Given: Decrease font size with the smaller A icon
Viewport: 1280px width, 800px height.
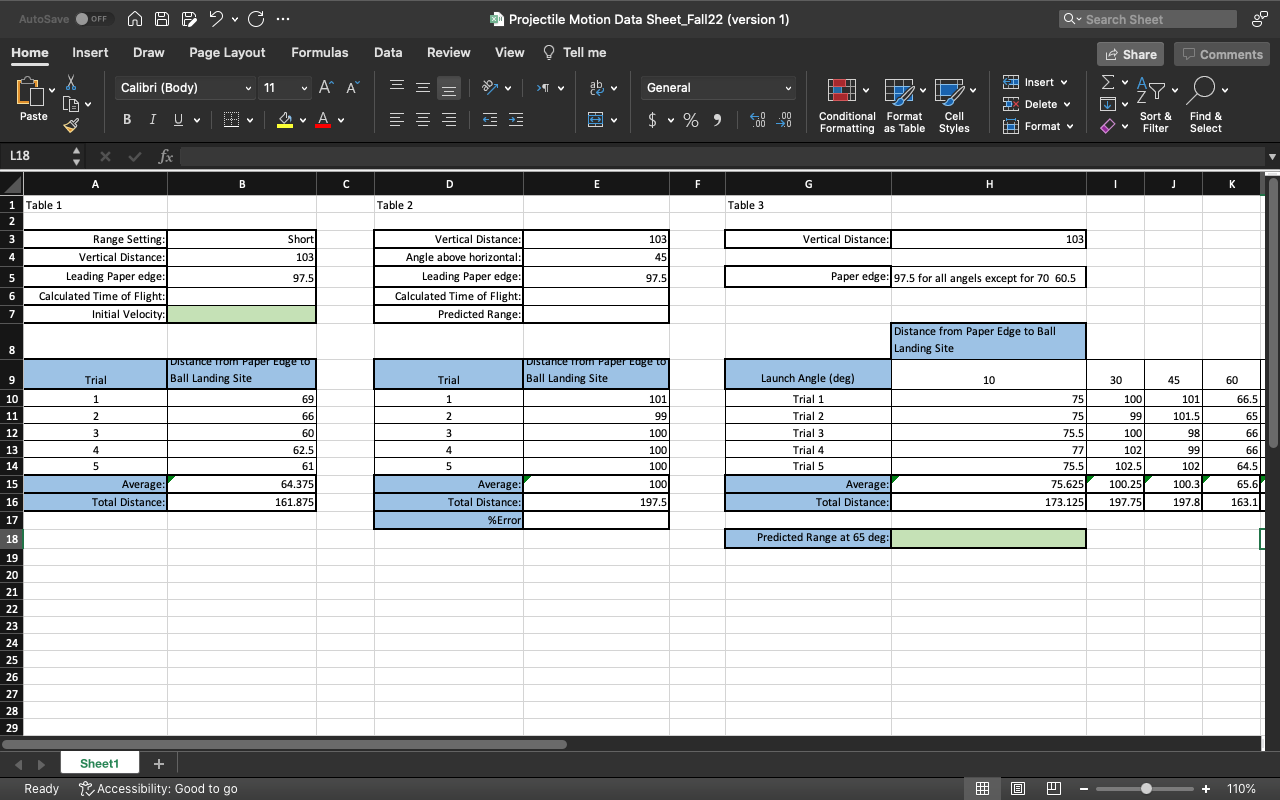Looking at the screenshot, I should coord(351,88).
